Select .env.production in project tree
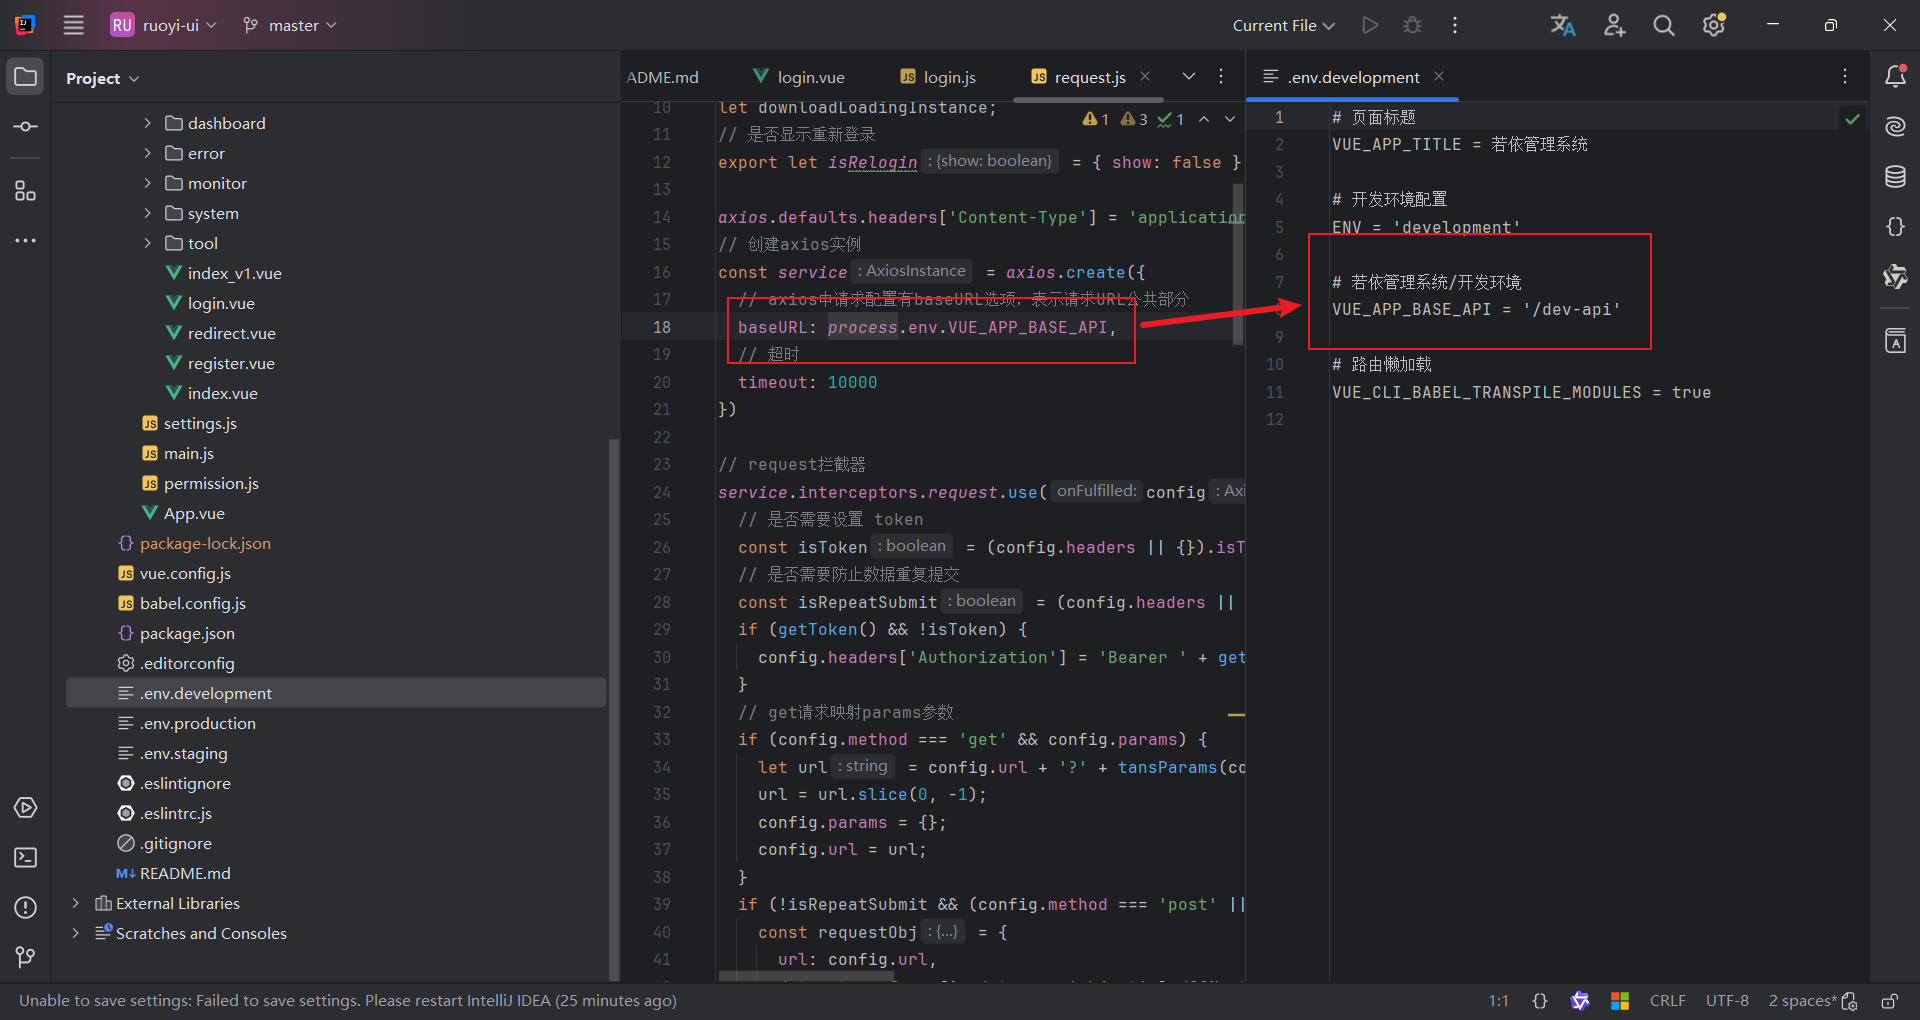Screen dimensions: 1920x1020 click(198, 723)
